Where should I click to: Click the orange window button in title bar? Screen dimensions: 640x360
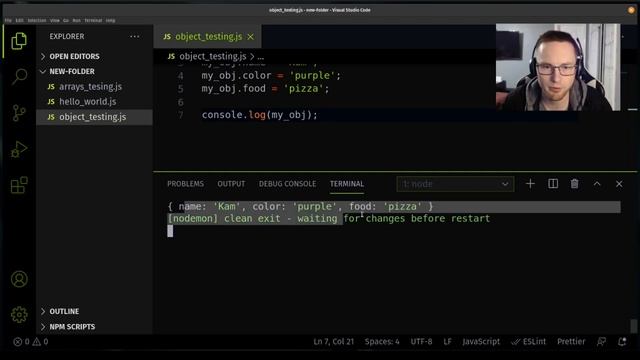631,10
